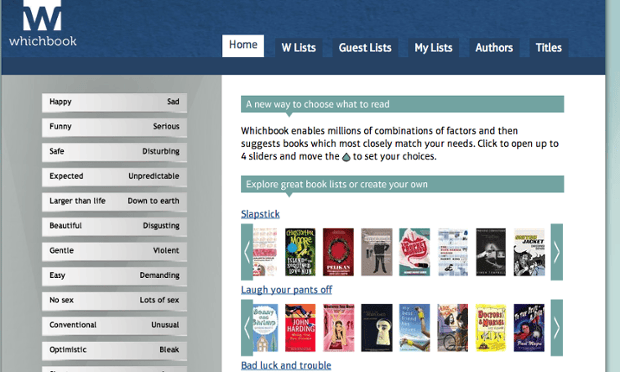Toggle the Optimistic–Bleak slider bar
The image size is (620, 372).
tap(114, 351)
